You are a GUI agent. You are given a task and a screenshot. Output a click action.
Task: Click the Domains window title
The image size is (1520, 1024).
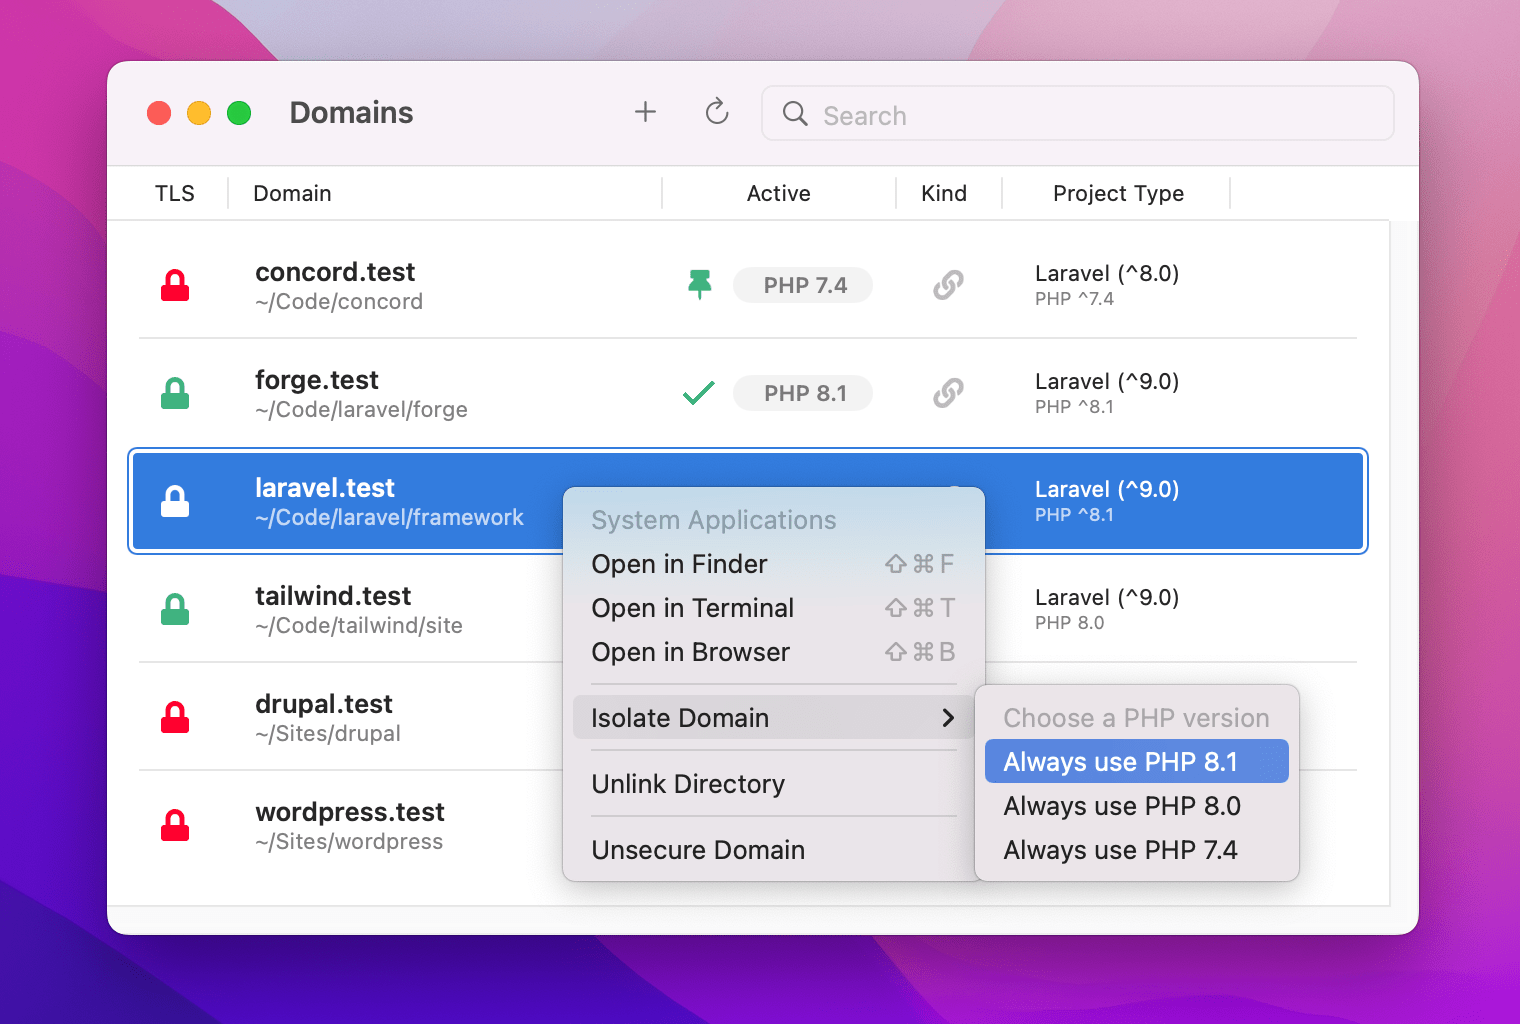[x=351, y=113]
